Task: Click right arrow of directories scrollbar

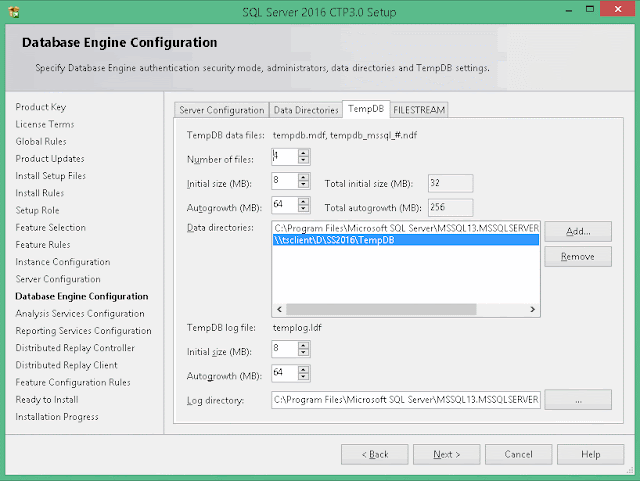Action: (533, 310)
